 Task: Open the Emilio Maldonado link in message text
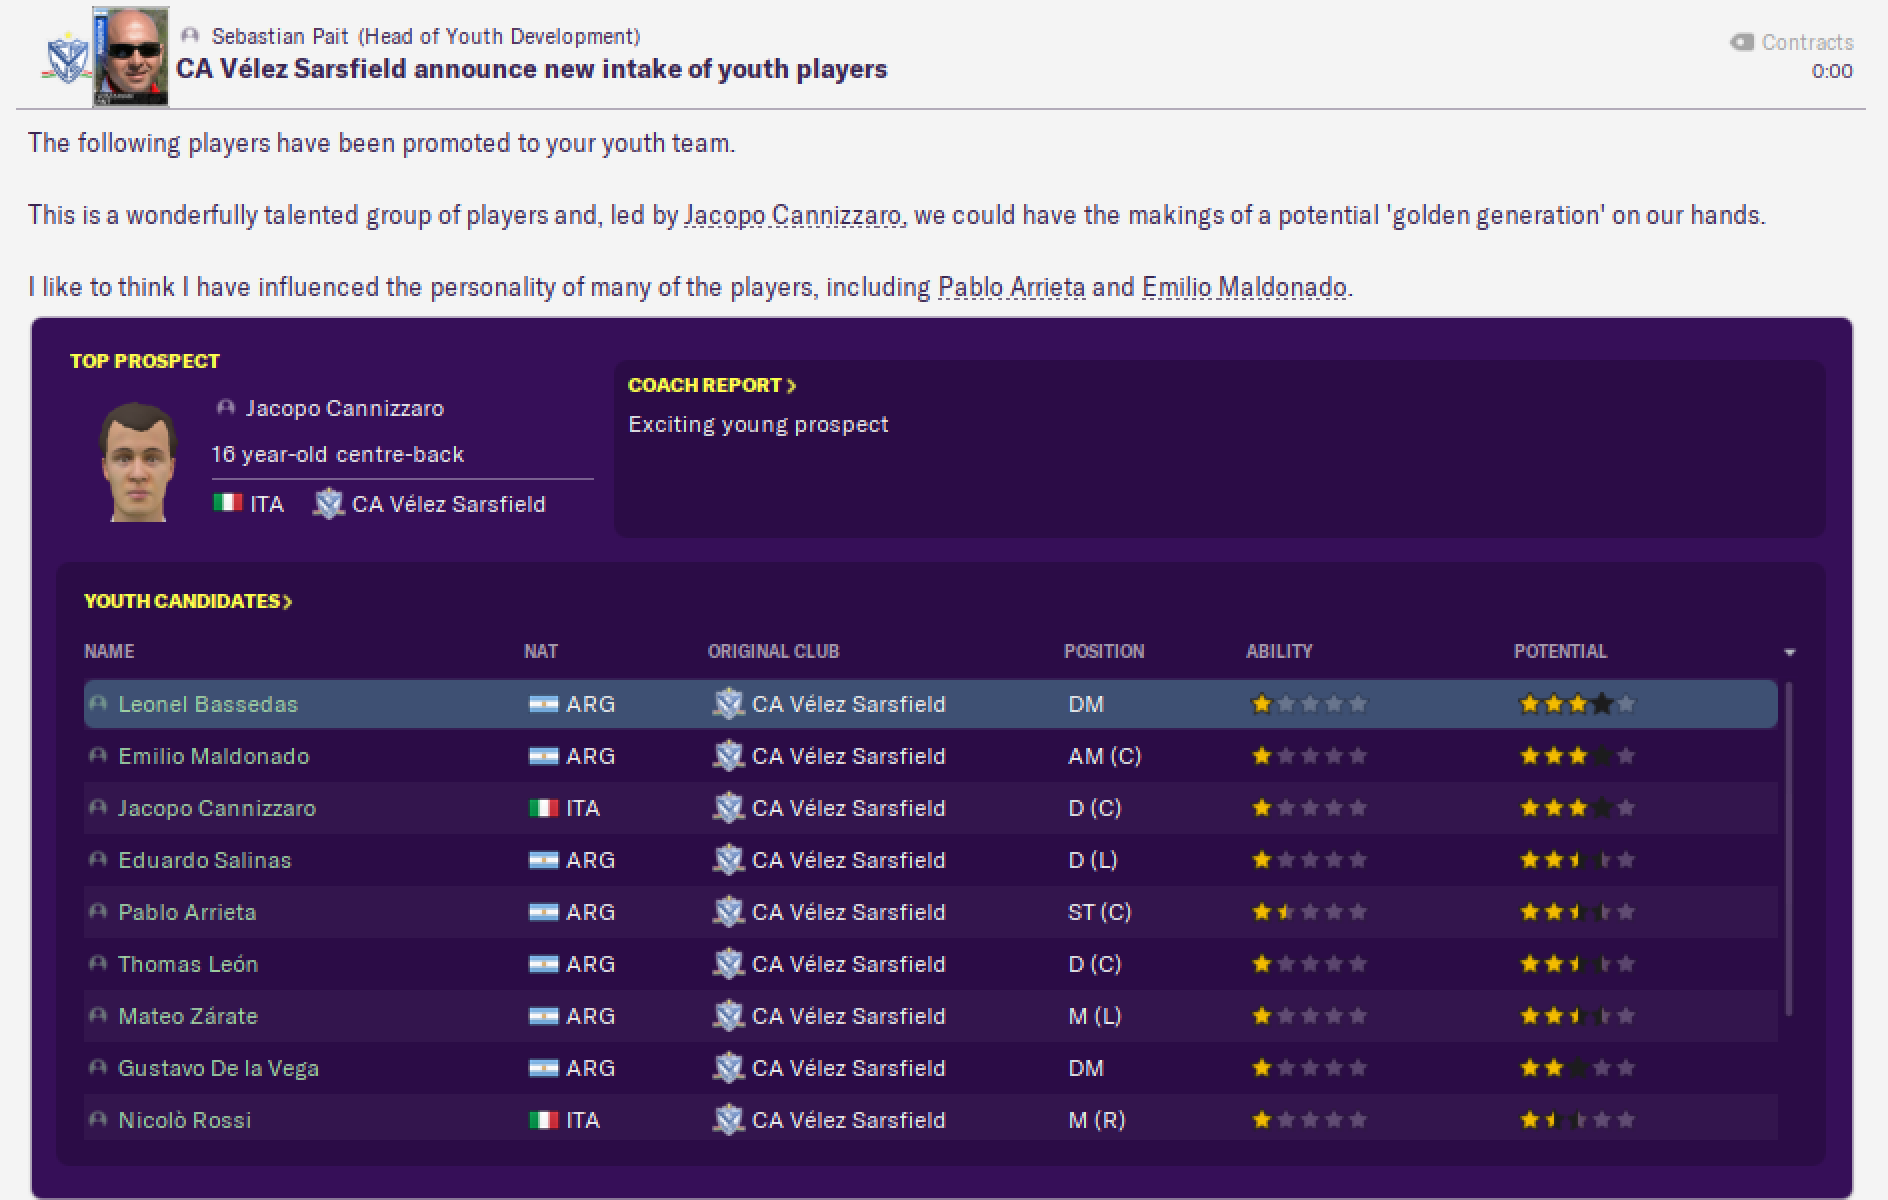(1244, 287)
